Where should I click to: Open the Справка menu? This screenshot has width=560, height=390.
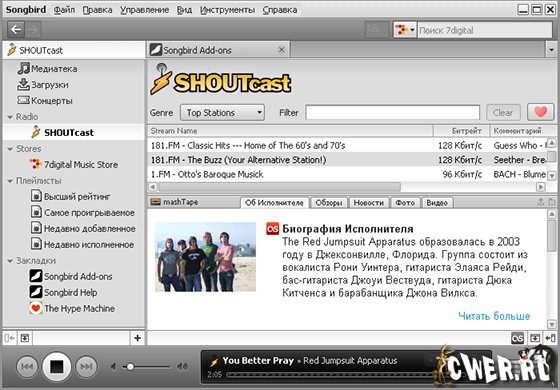[280, 10]
